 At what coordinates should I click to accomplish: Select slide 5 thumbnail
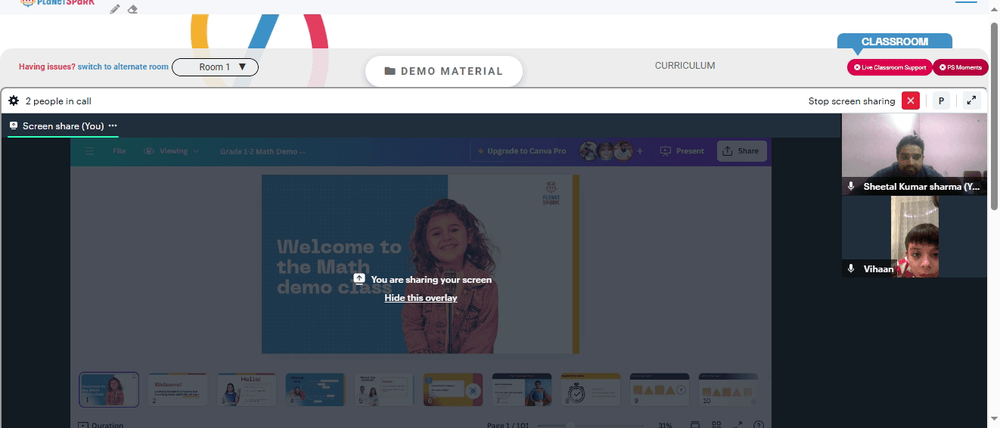coord(385,390)
